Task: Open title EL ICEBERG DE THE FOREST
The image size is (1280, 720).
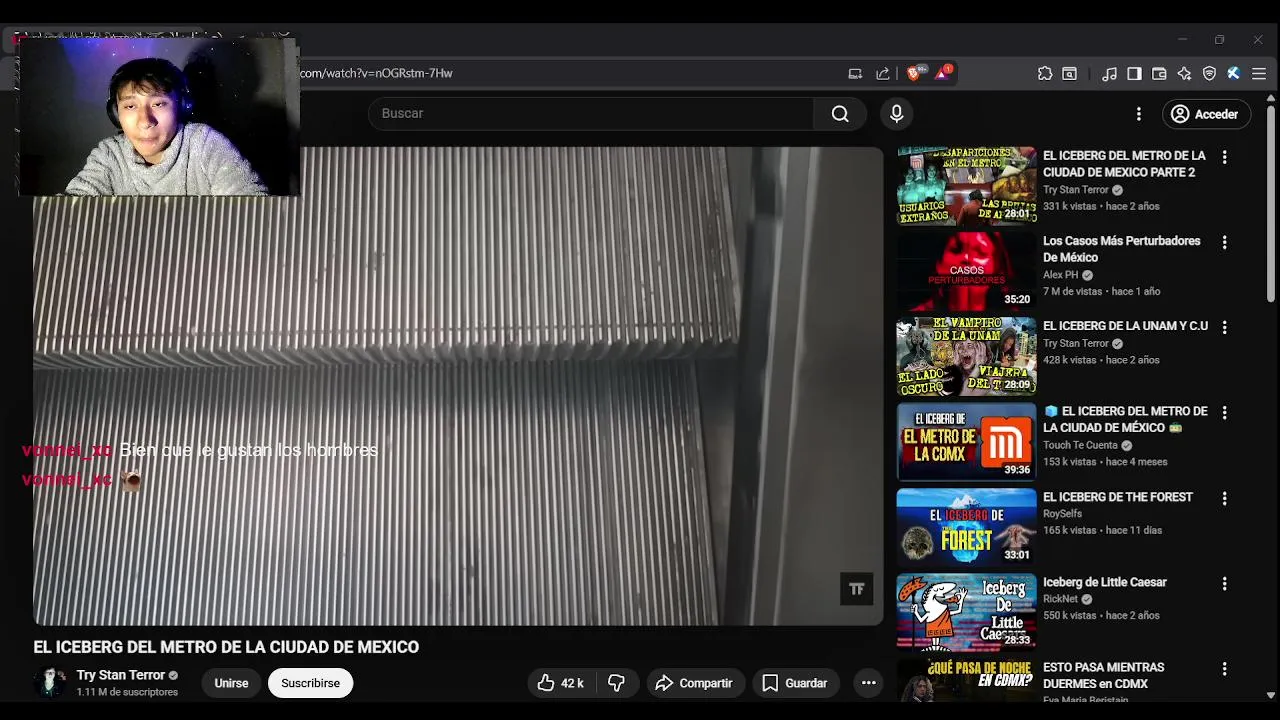Action: [x=1118, y=497]
